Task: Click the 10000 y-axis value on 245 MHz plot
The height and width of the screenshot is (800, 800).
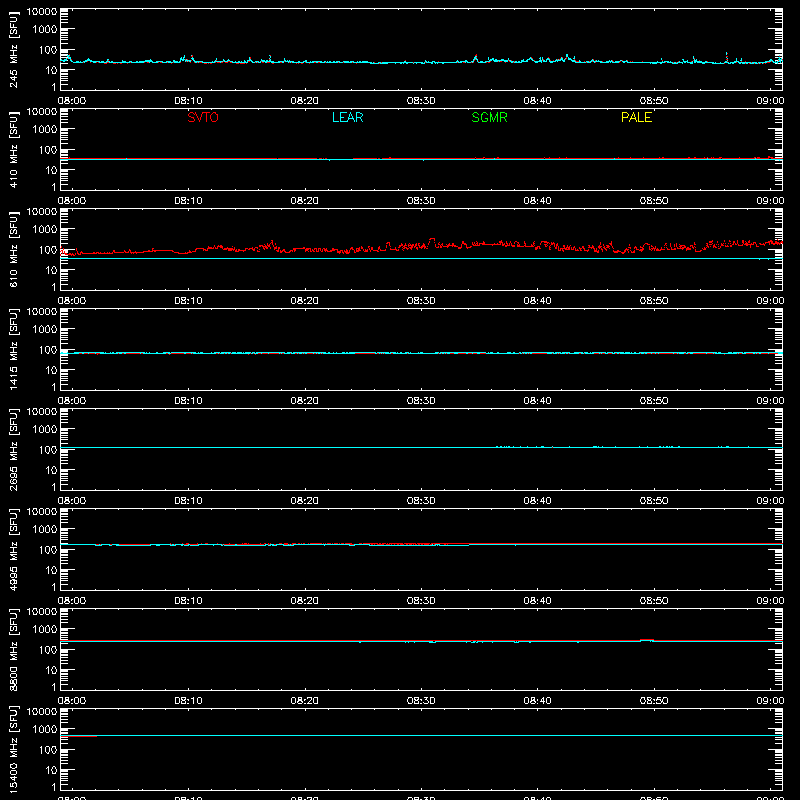Action: 42,12
